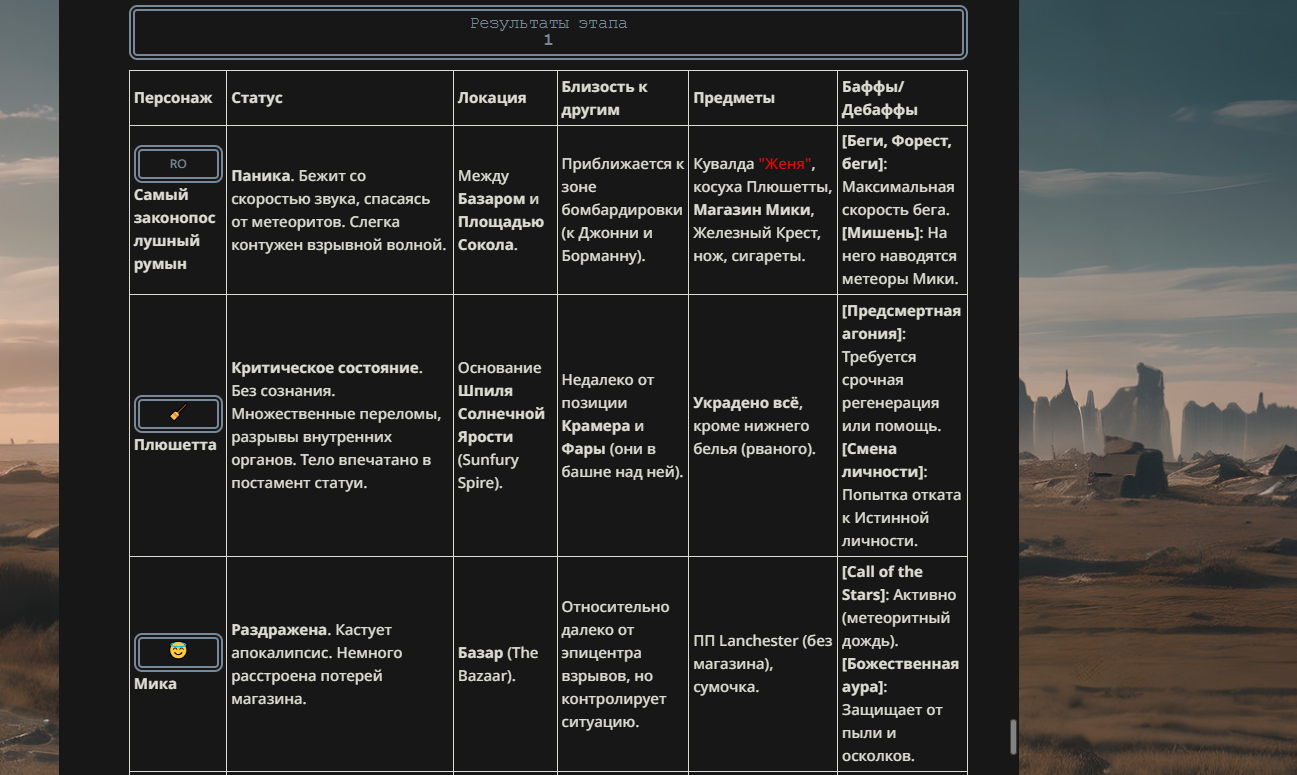Collapse the Результаты этапа 1 block
The image size is (1297, 775).
click(x=548, y=32)
